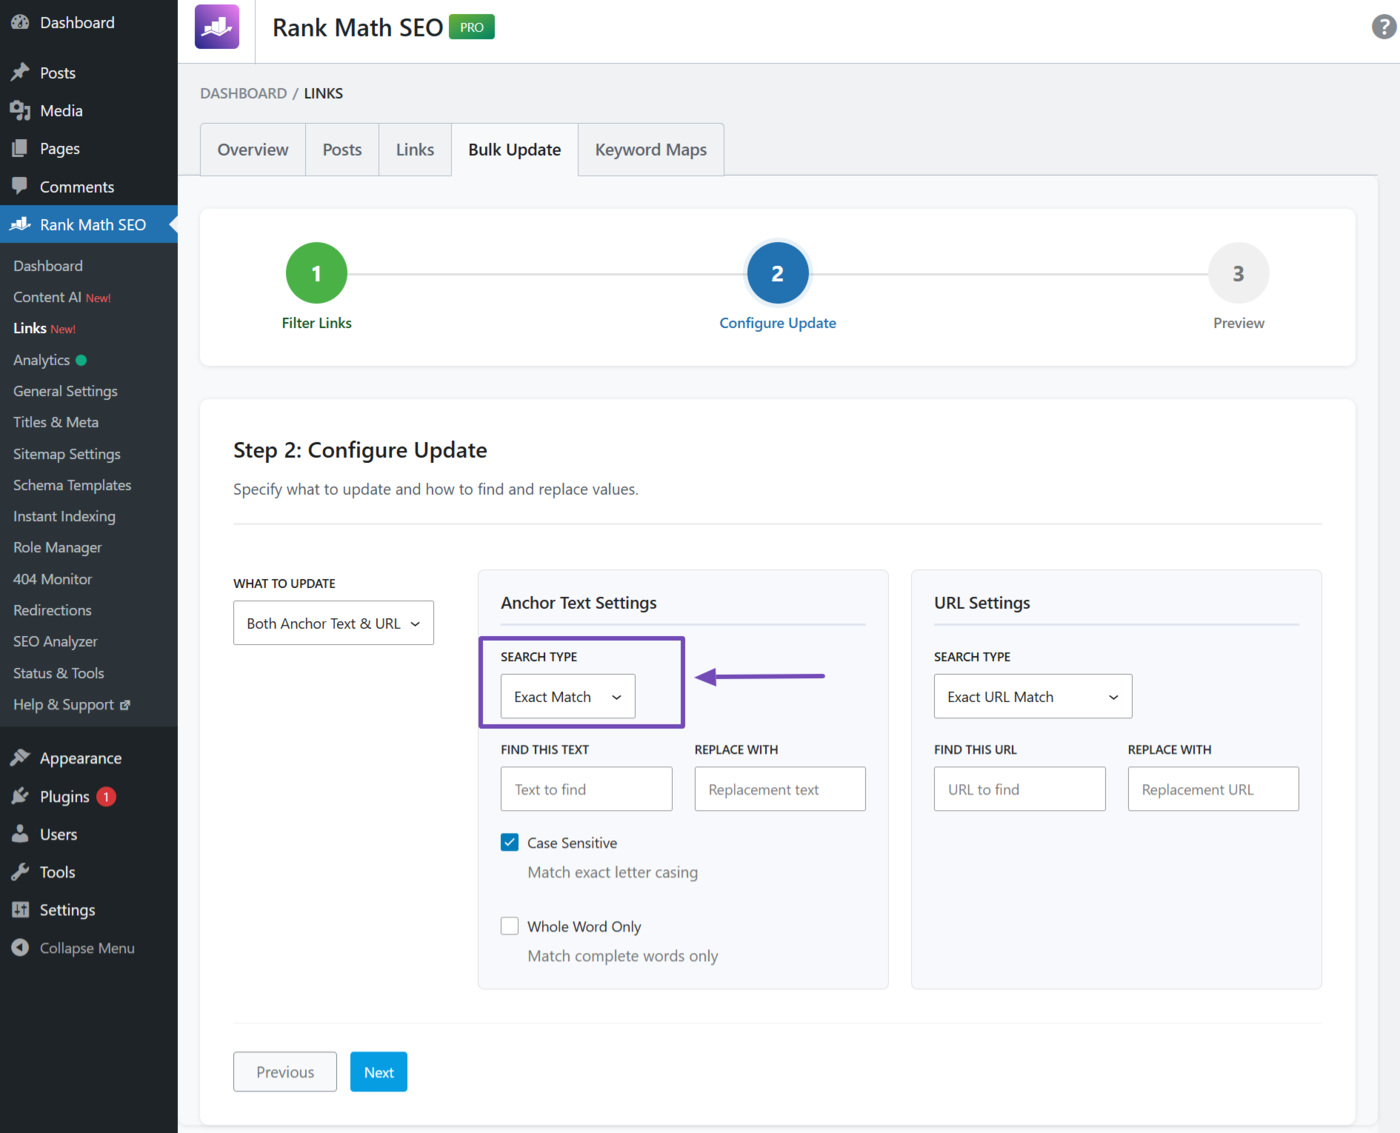Open Media via its sidebar icon
The image size is (1400, 1133).
[x=20, y=110]
